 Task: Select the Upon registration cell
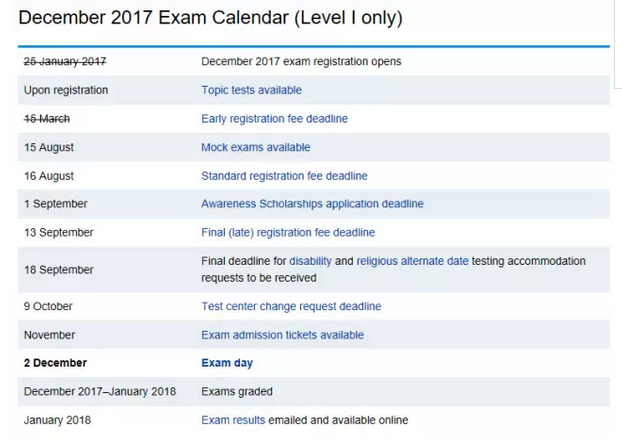(66, 90)
